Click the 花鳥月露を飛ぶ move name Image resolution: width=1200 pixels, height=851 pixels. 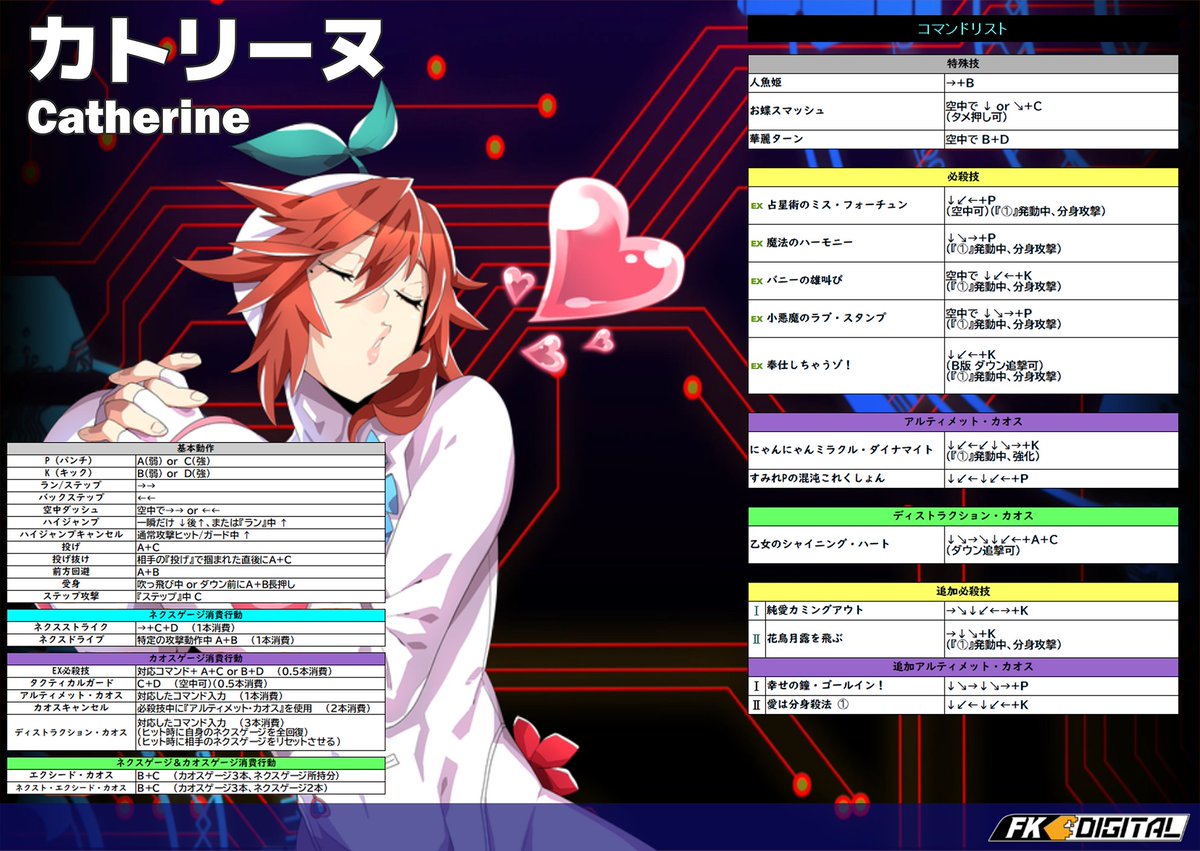tap(803, 638)
